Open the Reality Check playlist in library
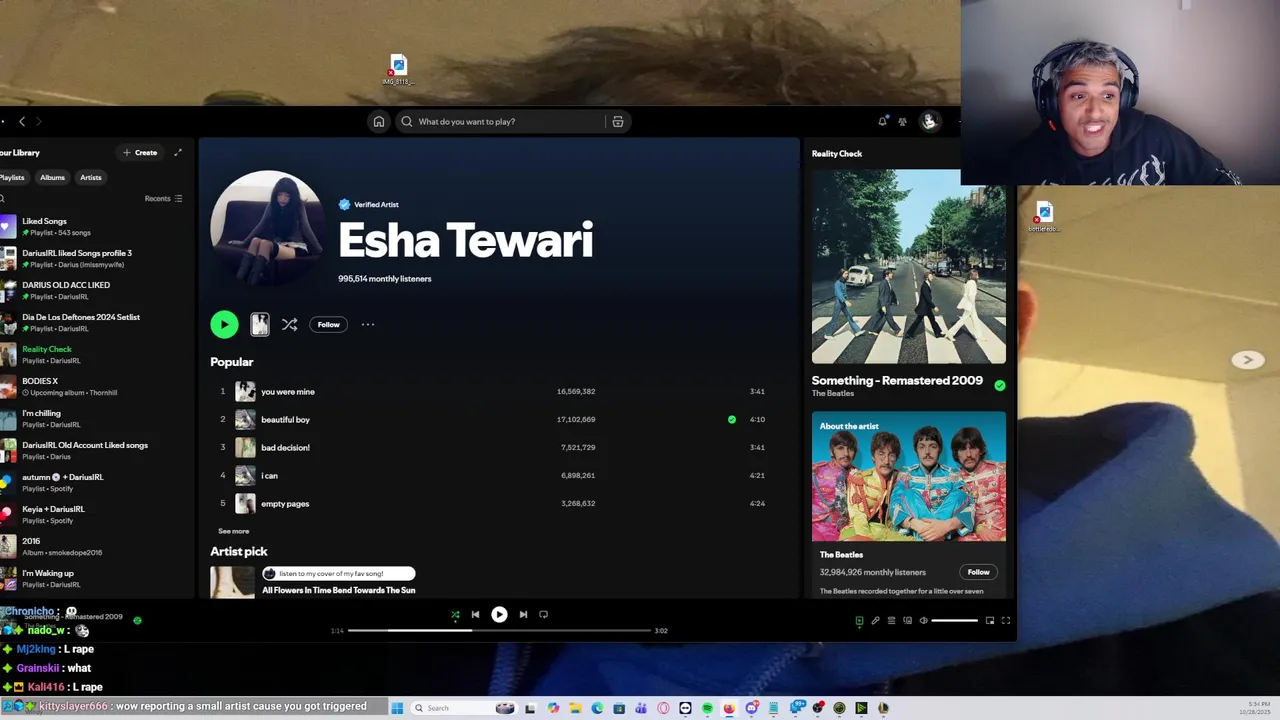Screen dimensions: 1280x720 [95, 355]
